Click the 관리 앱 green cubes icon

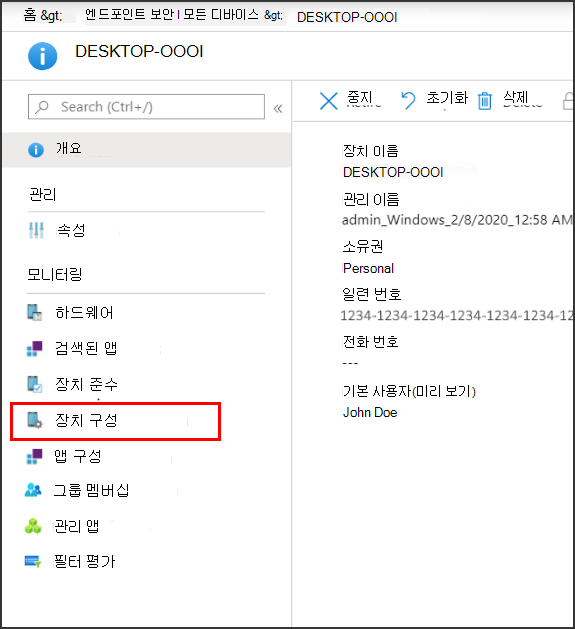33,526
